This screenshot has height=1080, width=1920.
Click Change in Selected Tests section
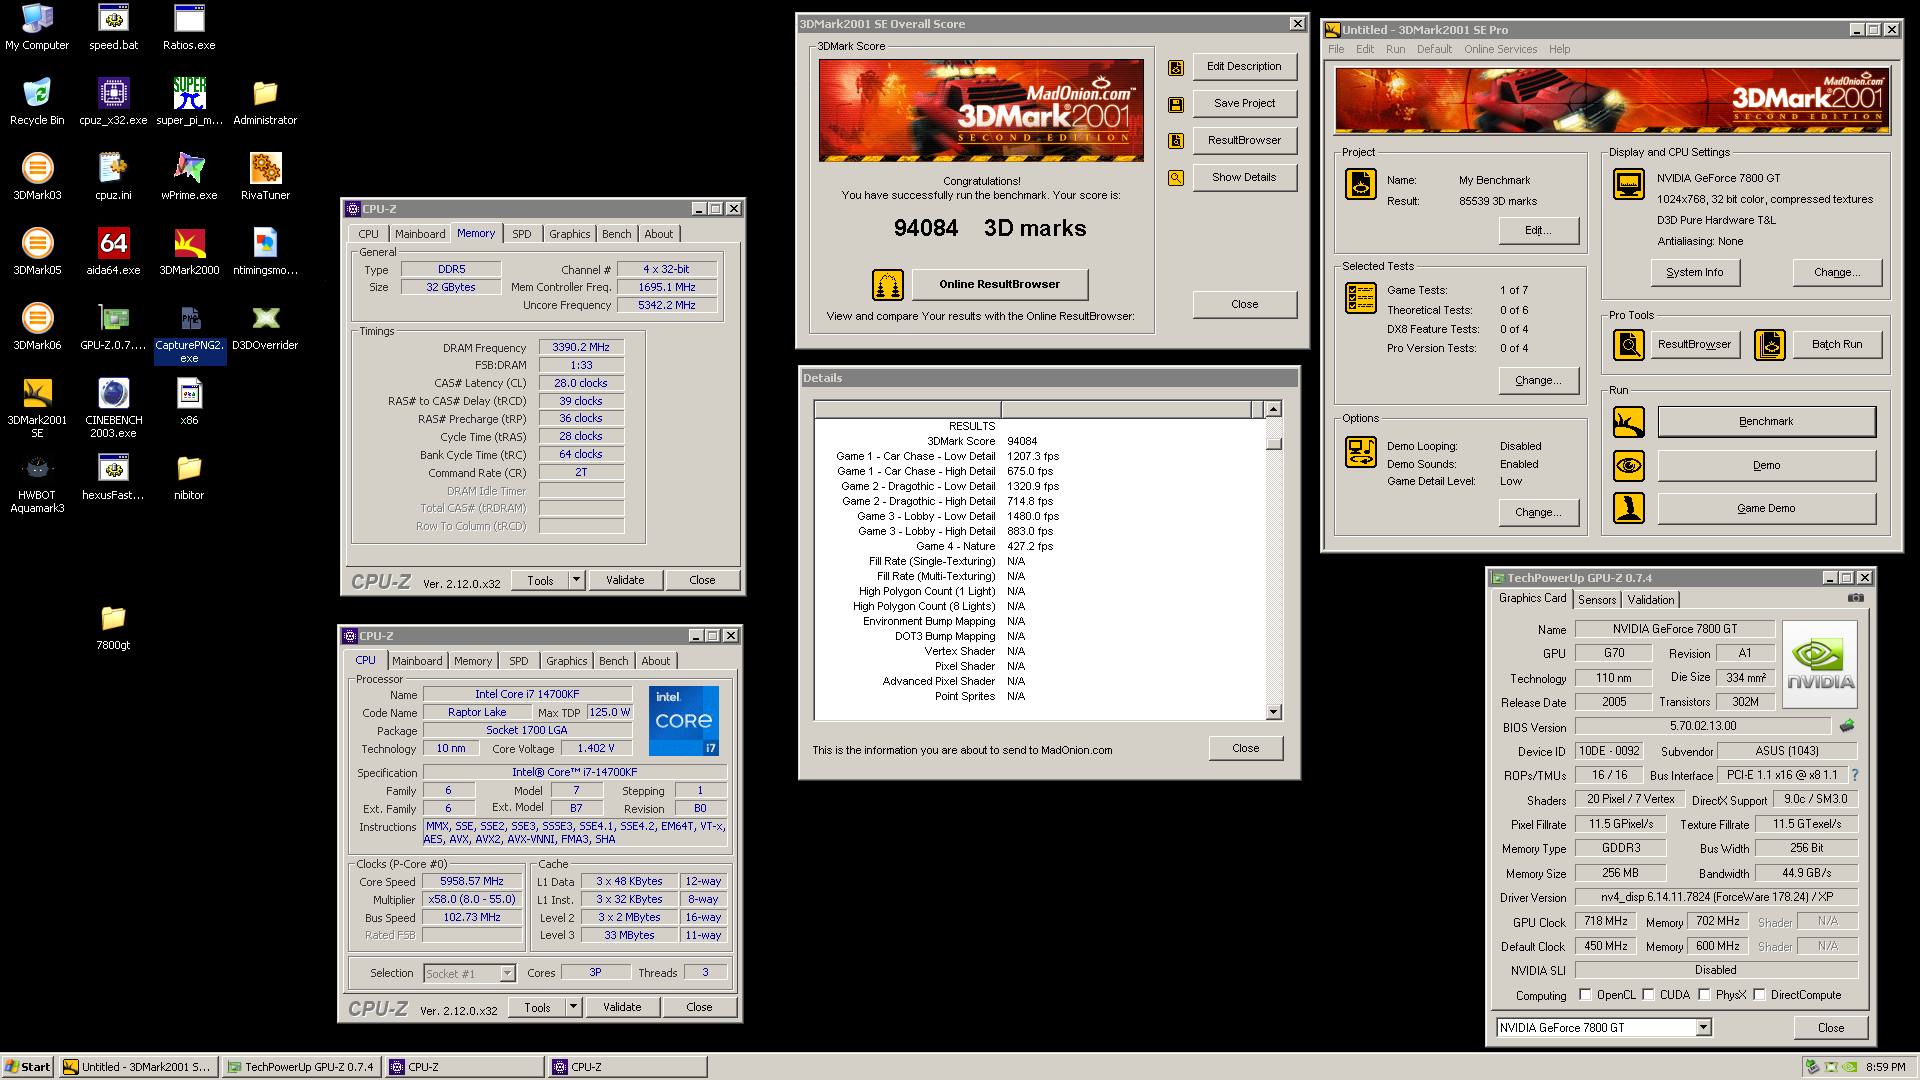(x=1538, y=381)
